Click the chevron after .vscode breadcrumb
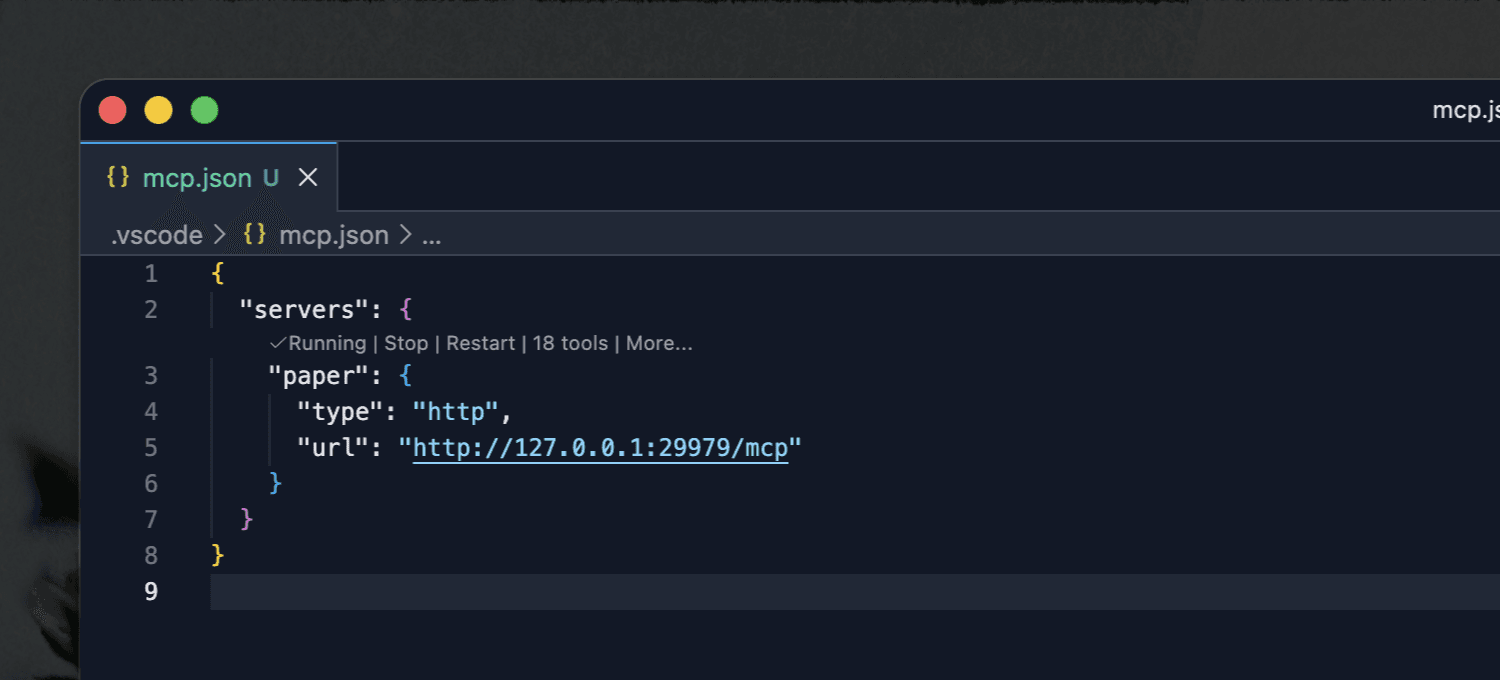 pyautogui.click(x=222, y=235)
